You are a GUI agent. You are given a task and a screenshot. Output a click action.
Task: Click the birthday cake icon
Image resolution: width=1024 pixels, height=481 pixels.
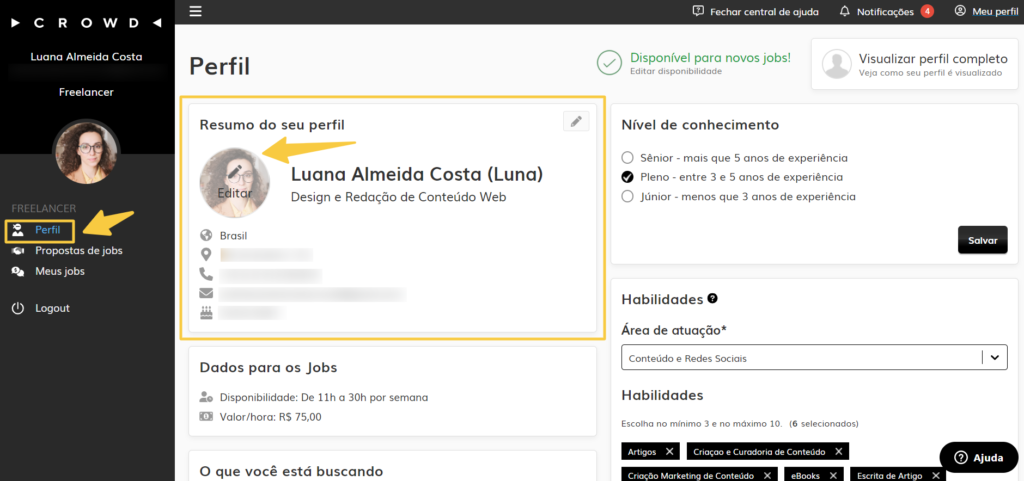pyautogui.click(x=206, y=312)
